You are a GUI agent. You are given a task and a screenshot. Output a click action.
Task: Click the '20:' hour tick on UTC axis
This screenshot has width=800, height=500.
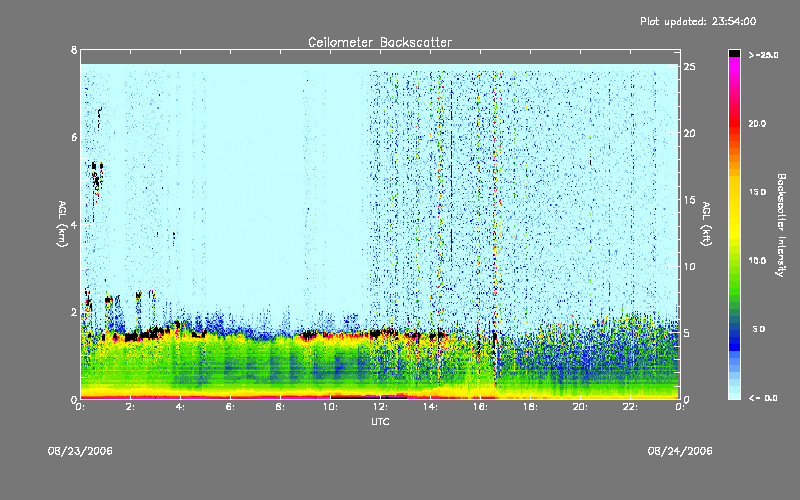(x=580, y=407)
